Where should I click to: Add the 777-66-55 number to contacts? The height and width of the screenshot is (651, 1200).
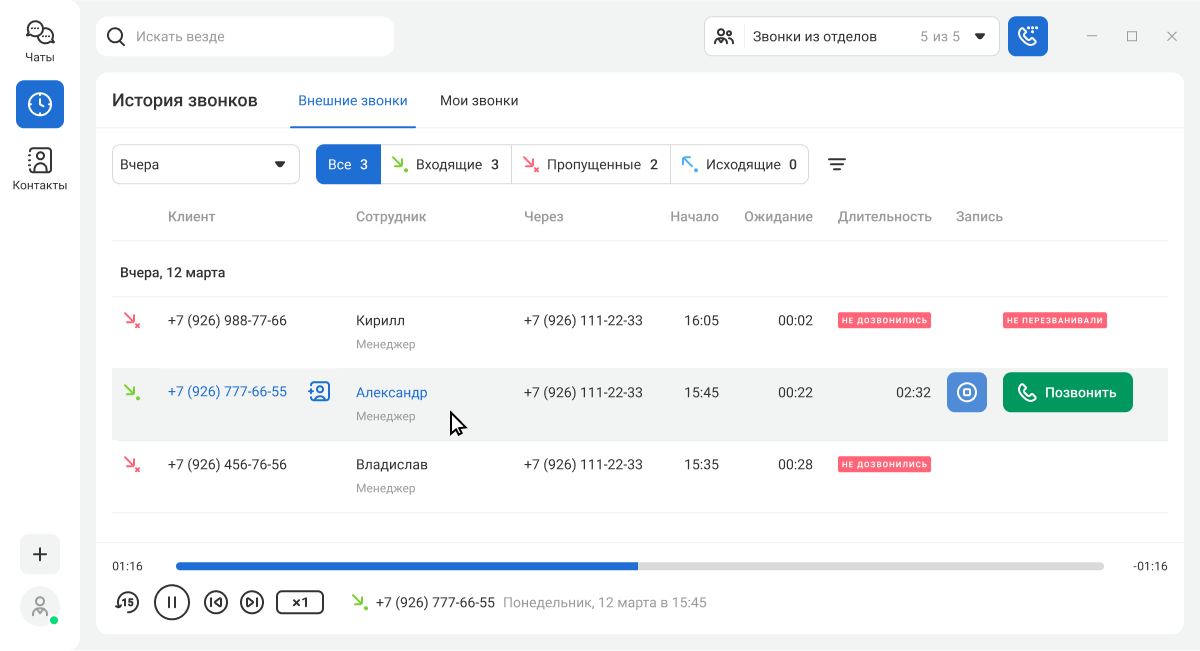(x=319, y=392)
